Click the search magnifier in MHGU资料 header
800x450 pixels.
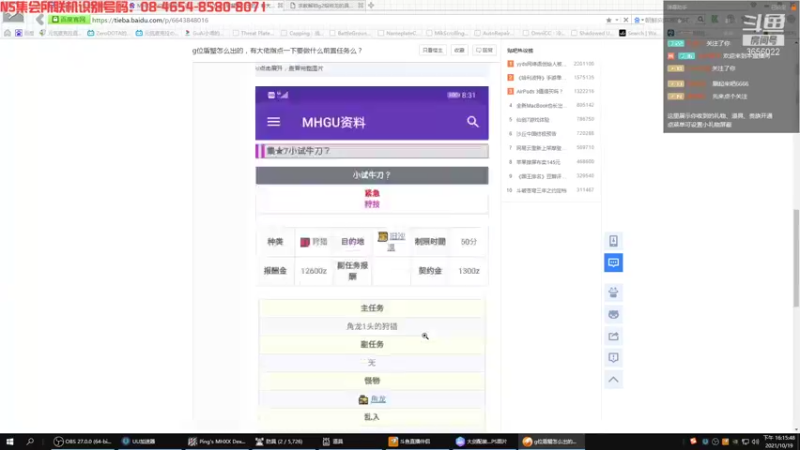click(472, 121)
